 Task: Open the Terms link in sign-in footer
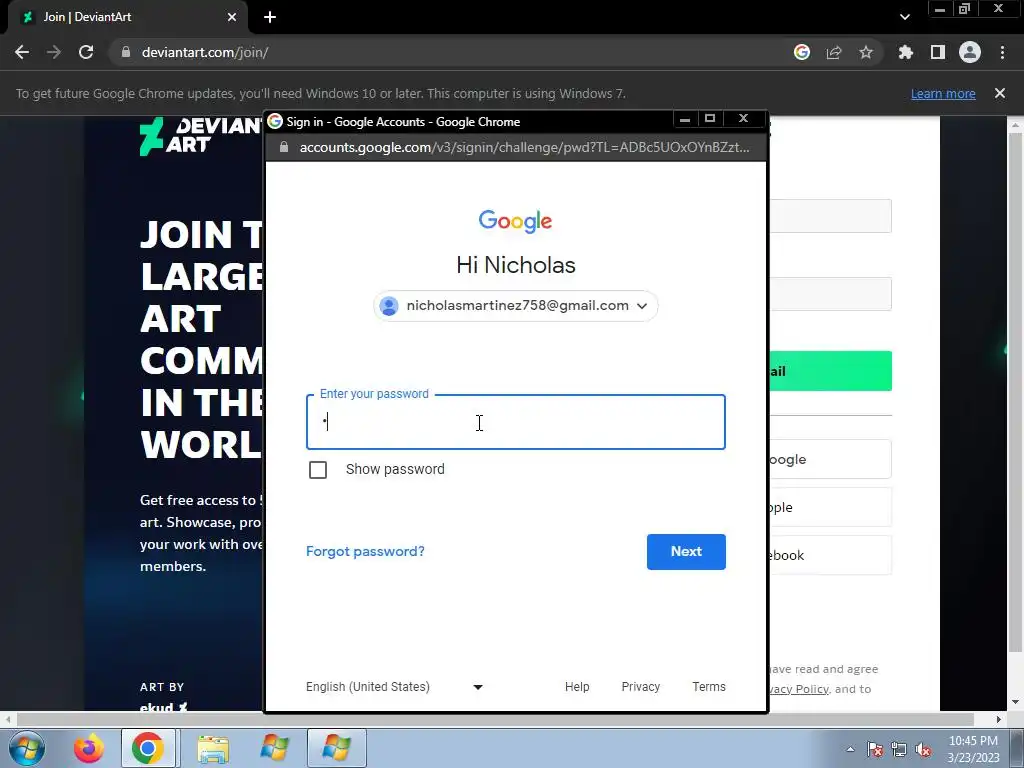coord(709,686)
